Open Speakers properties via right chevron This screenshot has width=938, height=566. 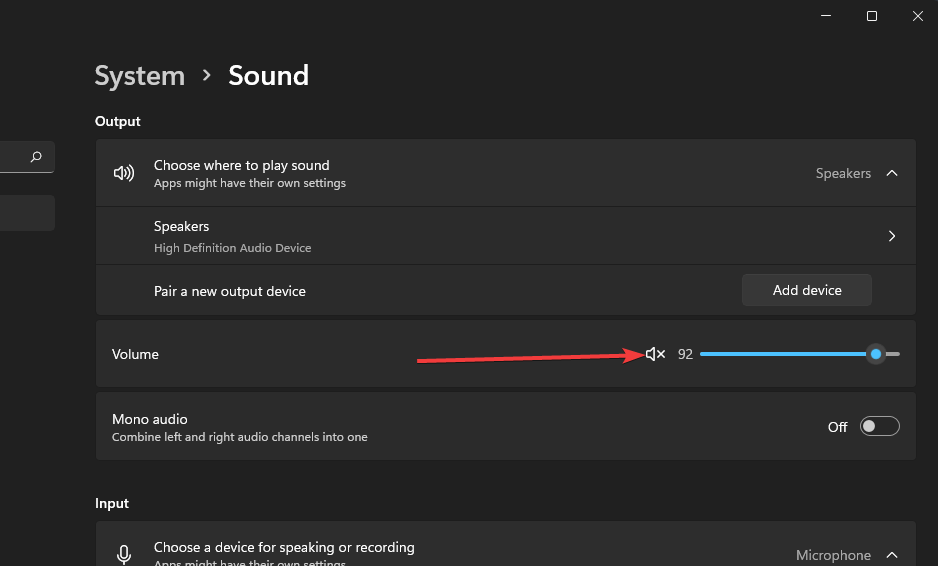892,236
